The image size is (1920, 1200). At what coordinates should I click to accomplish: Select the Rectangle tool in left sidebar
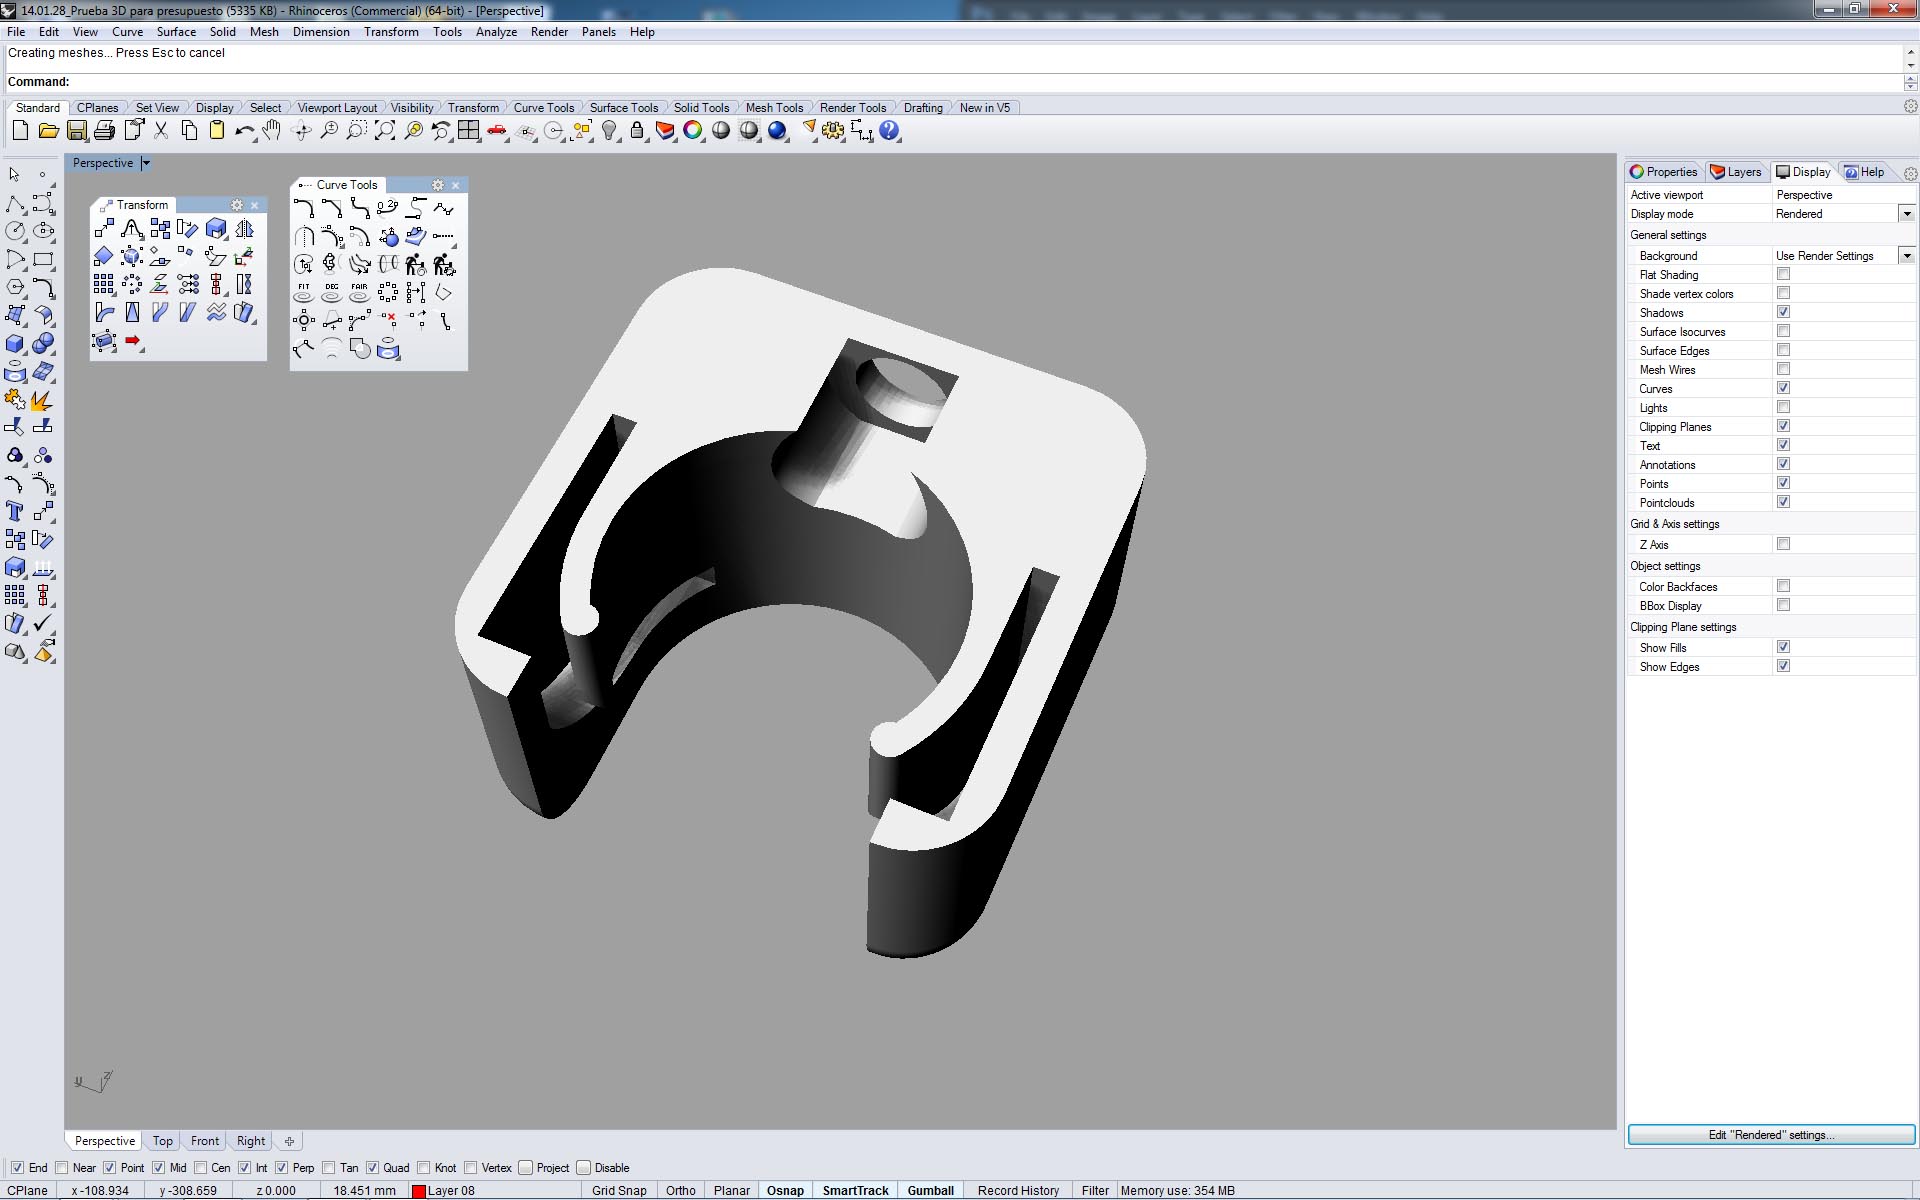[43, 259]
